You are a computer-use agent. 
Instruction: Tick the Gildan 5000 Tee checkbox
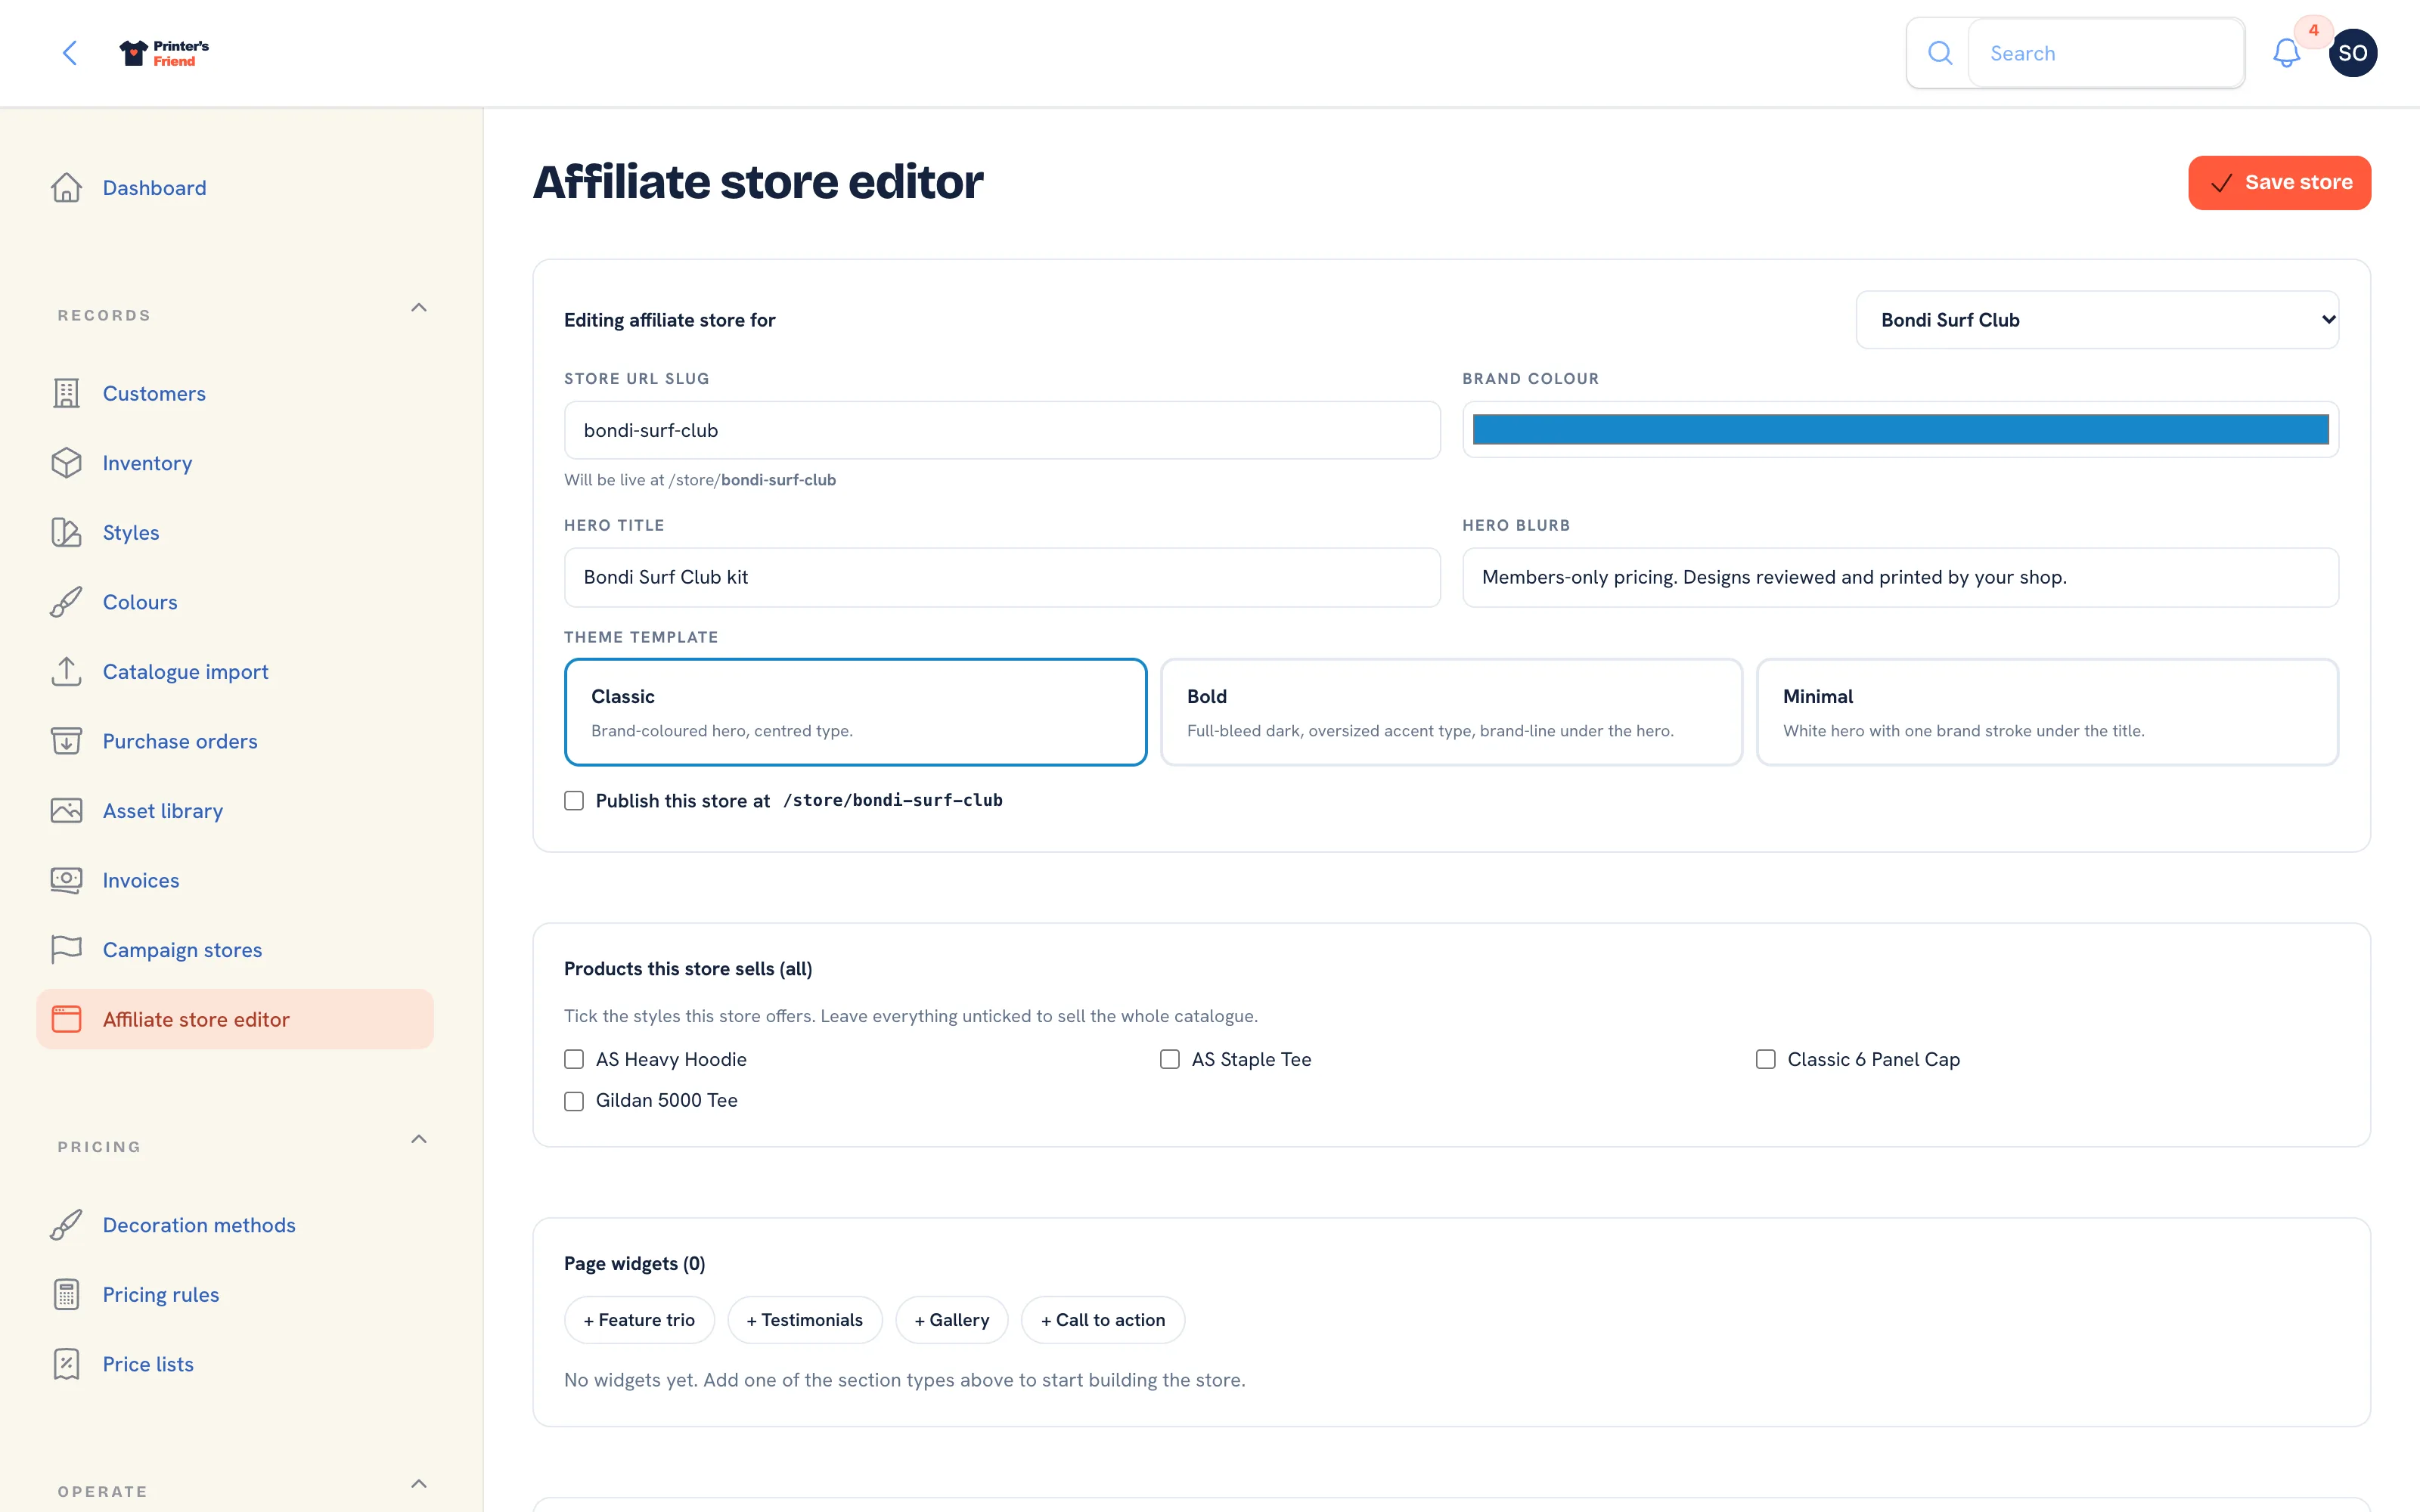574,1101
